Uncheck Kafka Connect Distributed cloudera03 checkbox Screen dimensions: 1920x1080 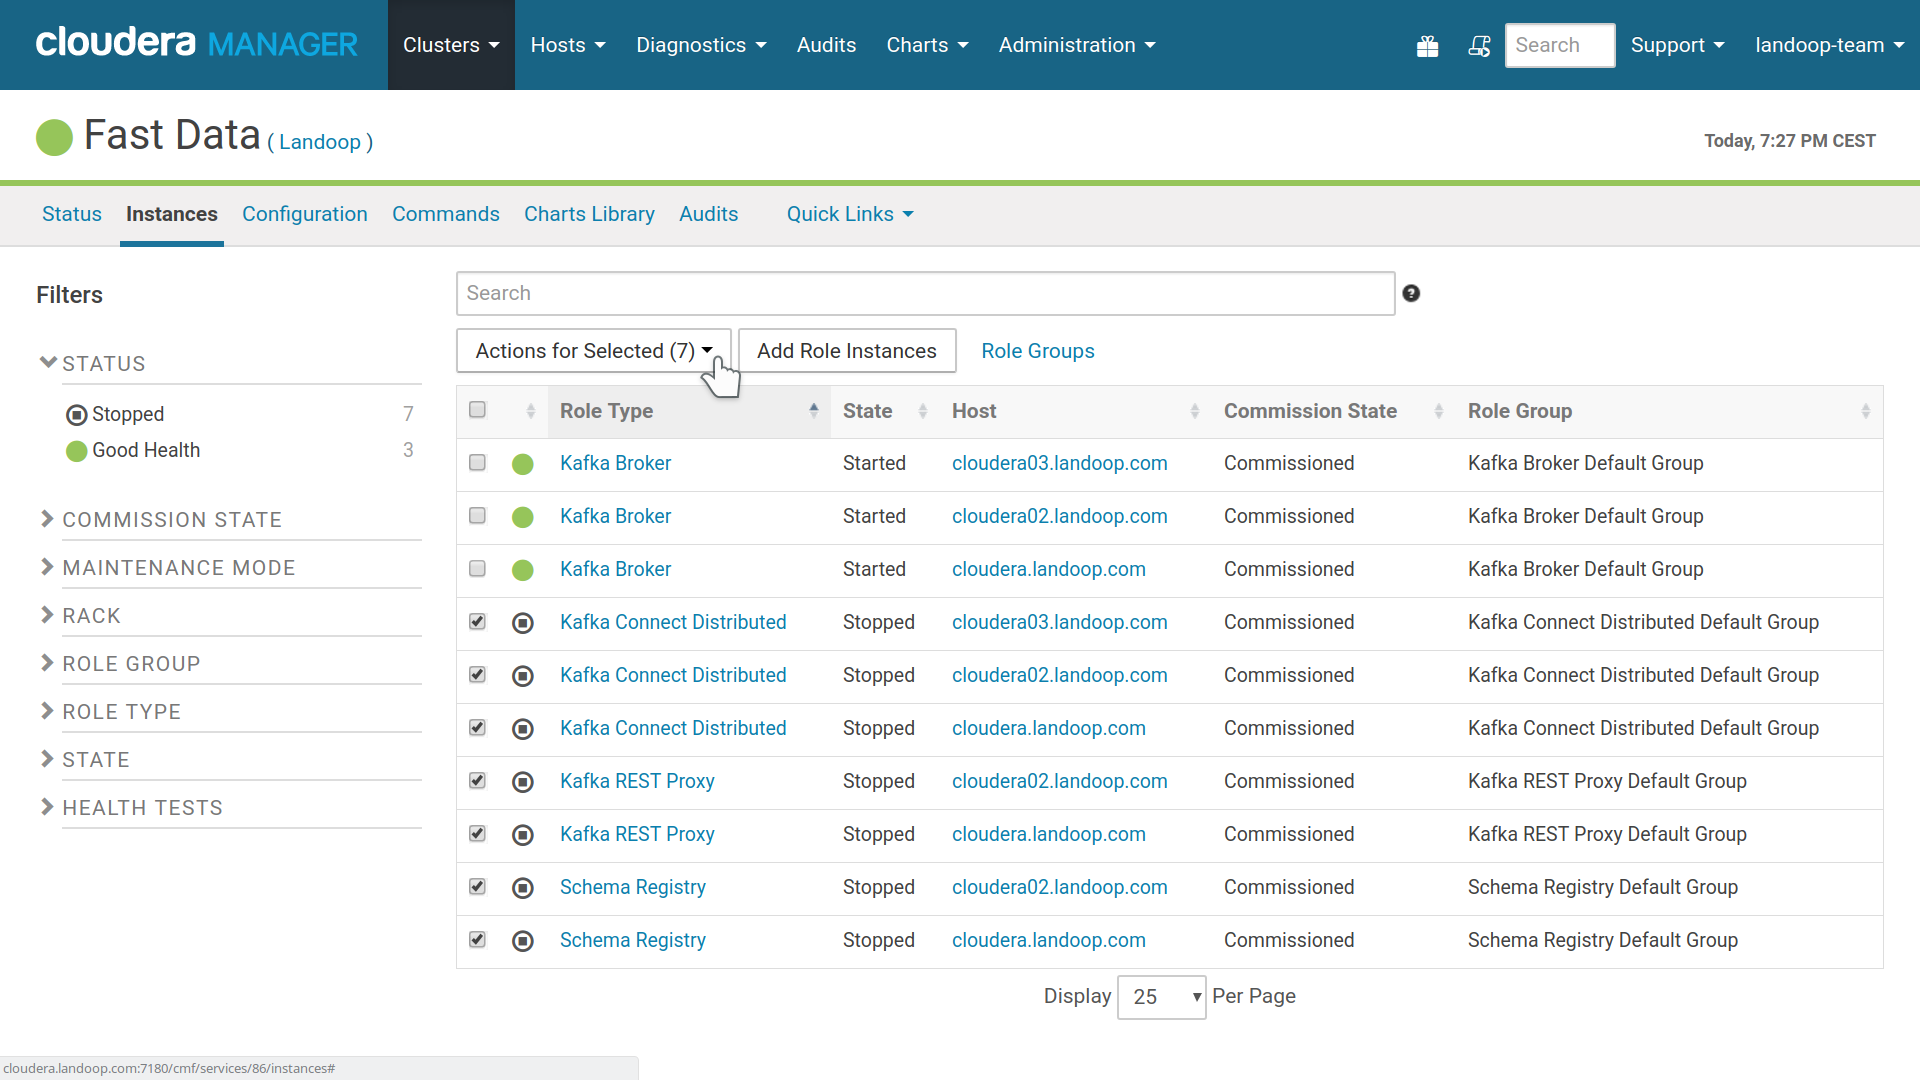[477, 622]
